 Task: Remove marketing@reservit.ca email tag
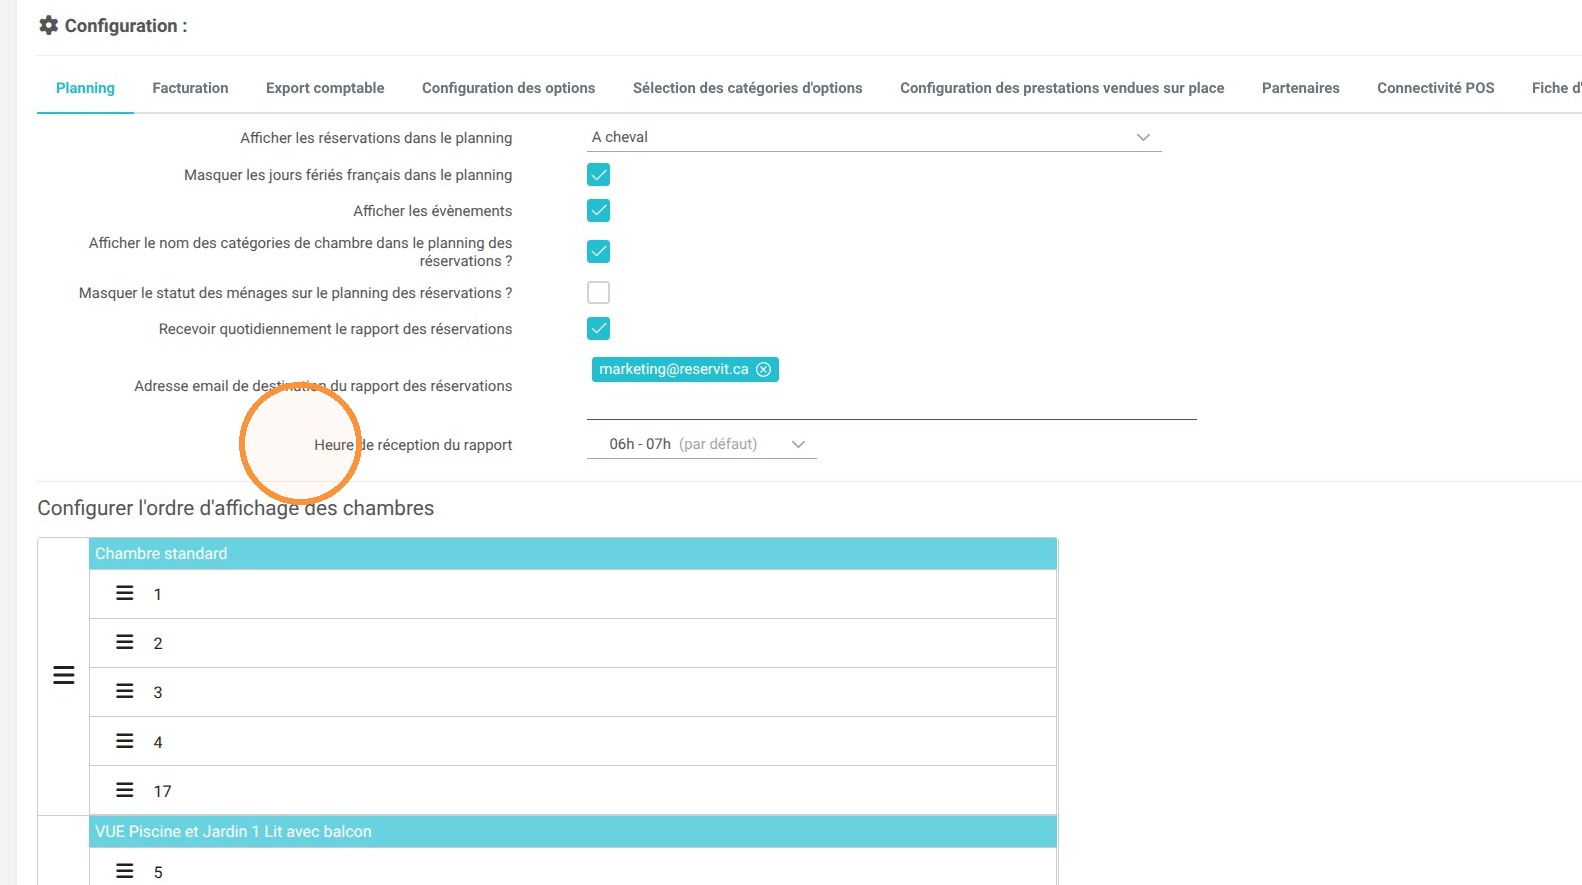pyautogui.click(x=764, y=369)
